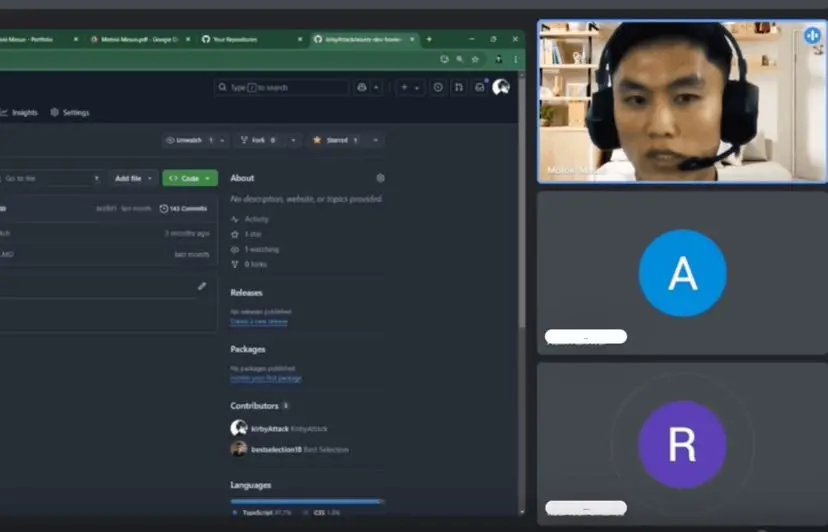Open the Issues icon in GitHub header
The image size is (828, 532).
(438, 88)
